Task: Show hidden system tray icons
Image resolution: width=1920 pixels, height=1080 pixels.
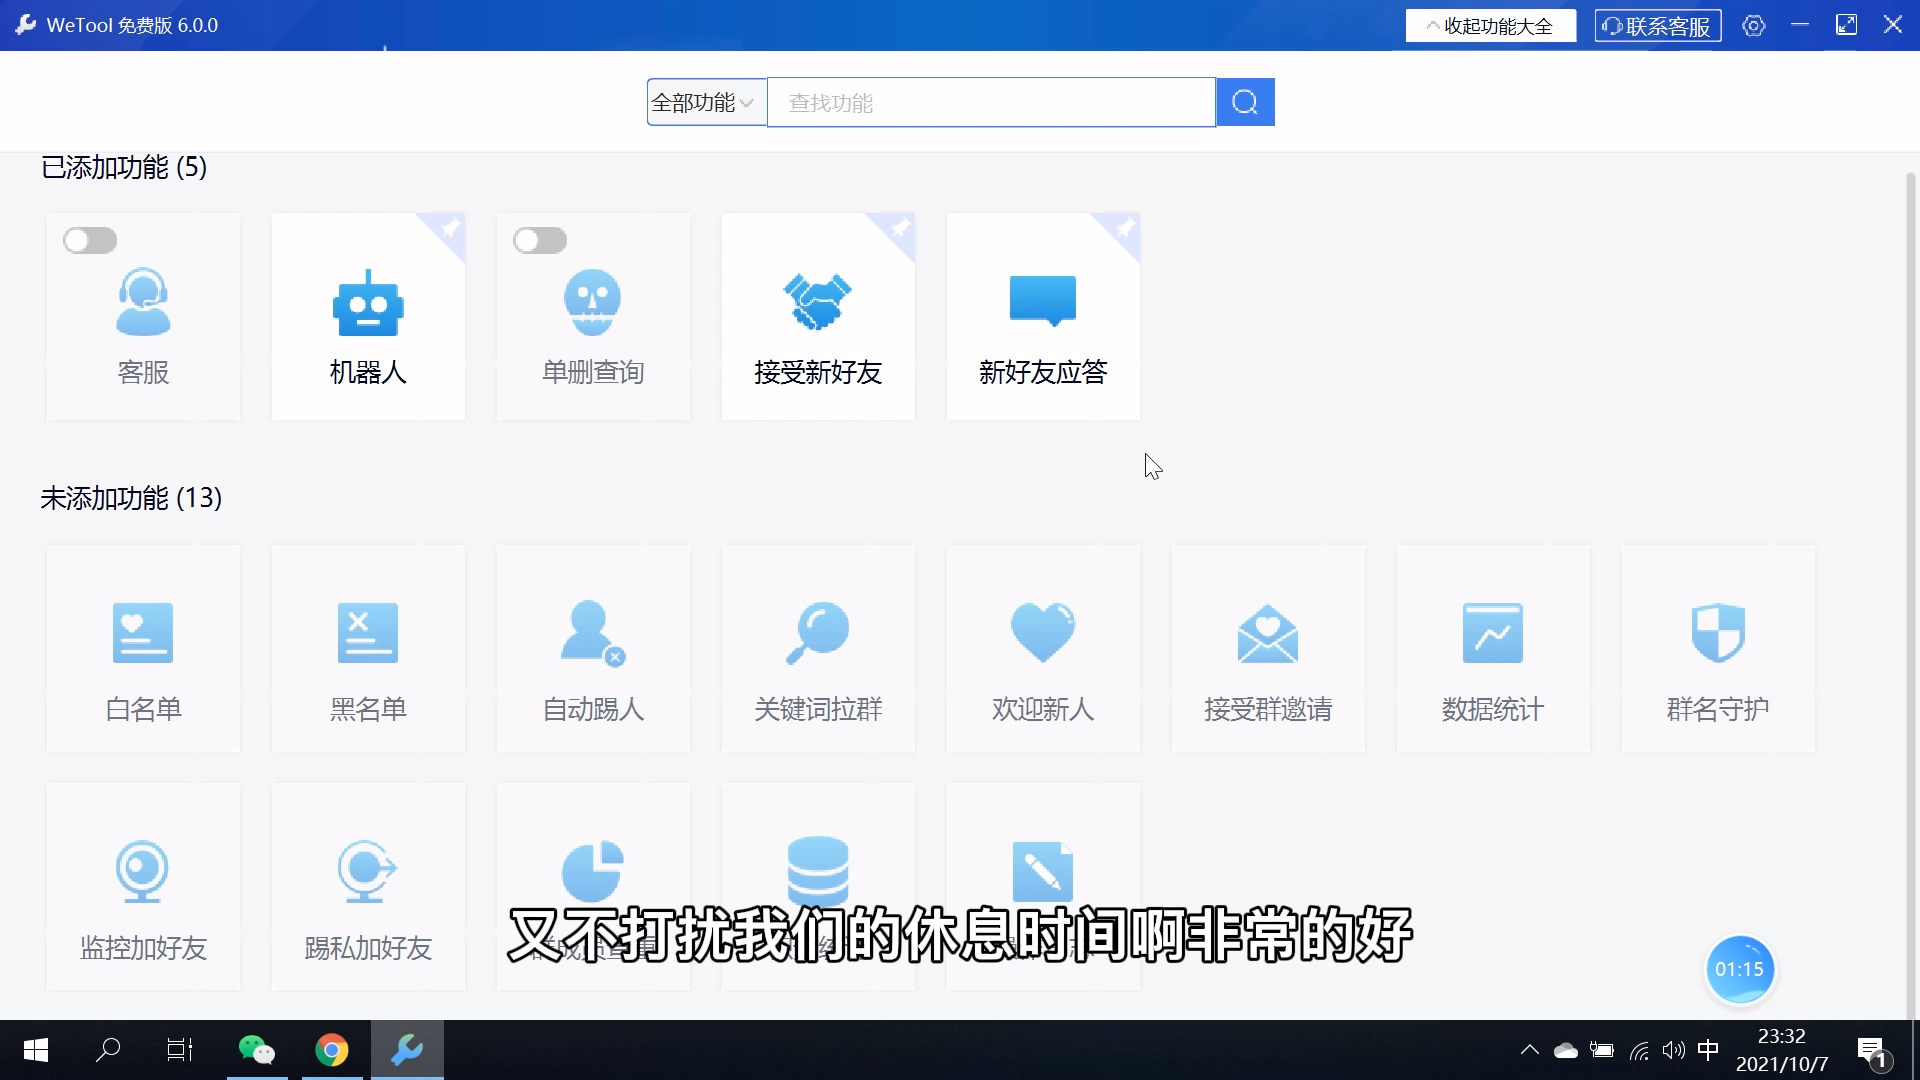Action: pos(1529,1050)
